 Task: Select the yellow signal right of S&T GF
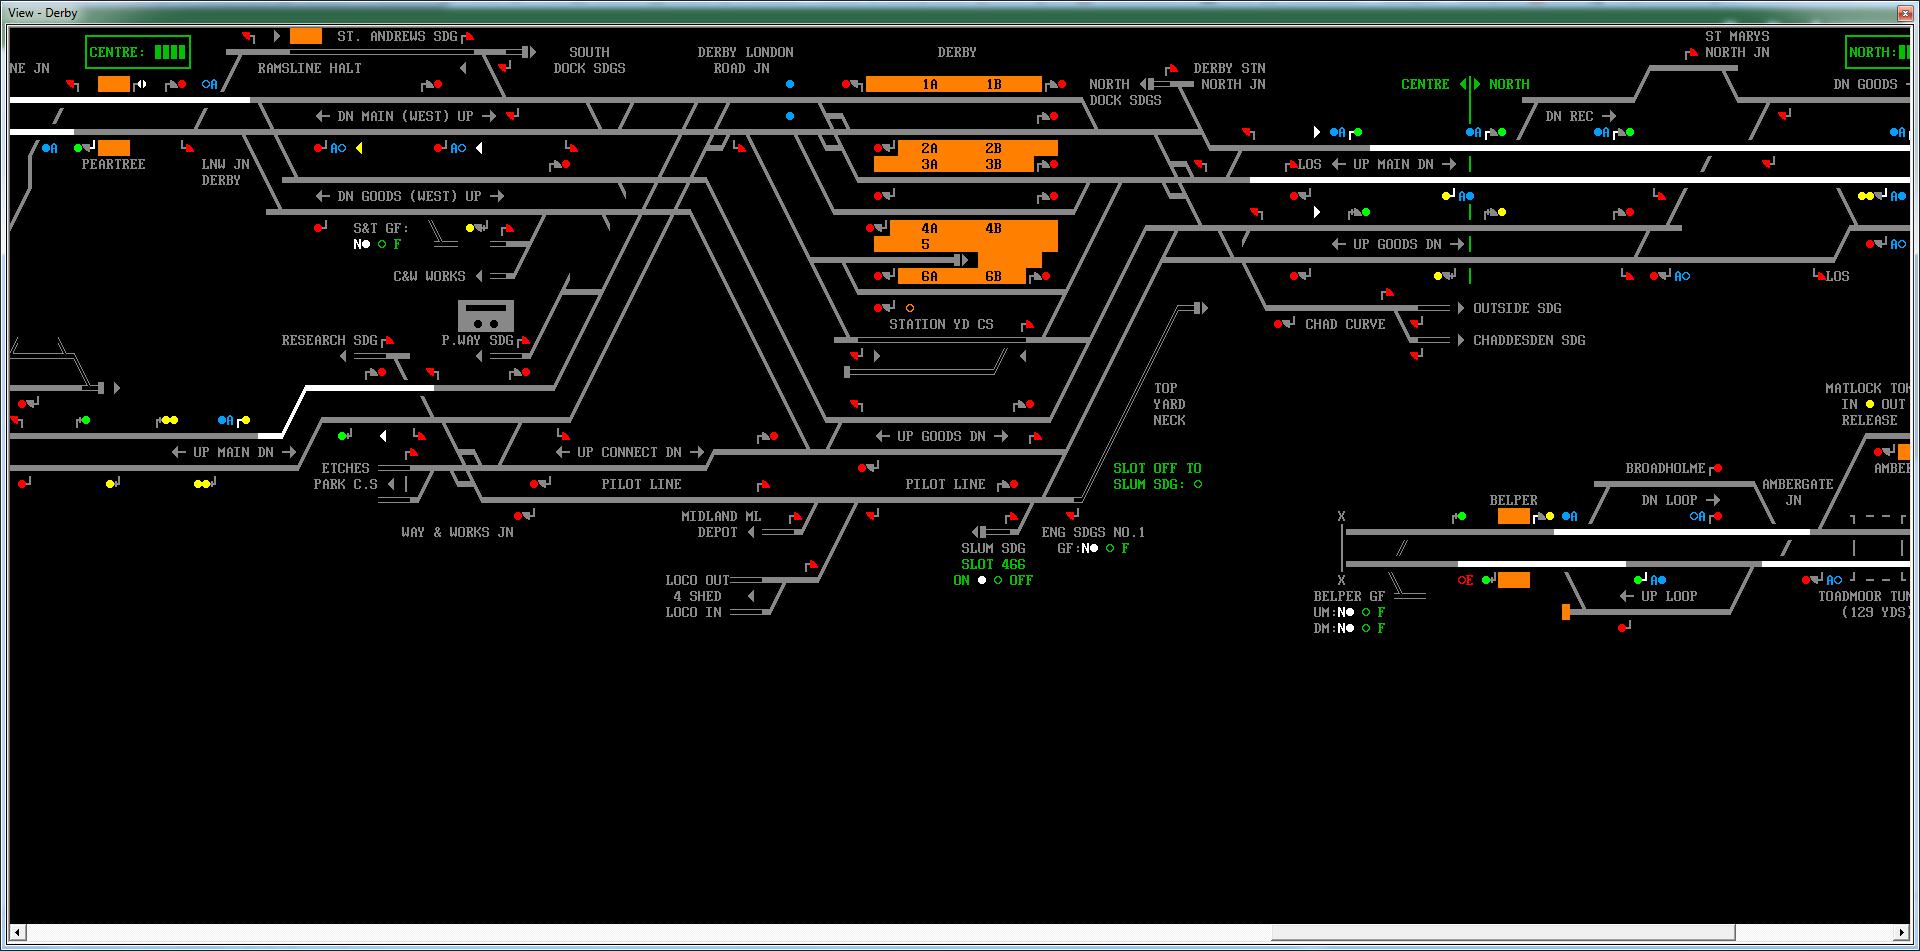pos(470,228)
